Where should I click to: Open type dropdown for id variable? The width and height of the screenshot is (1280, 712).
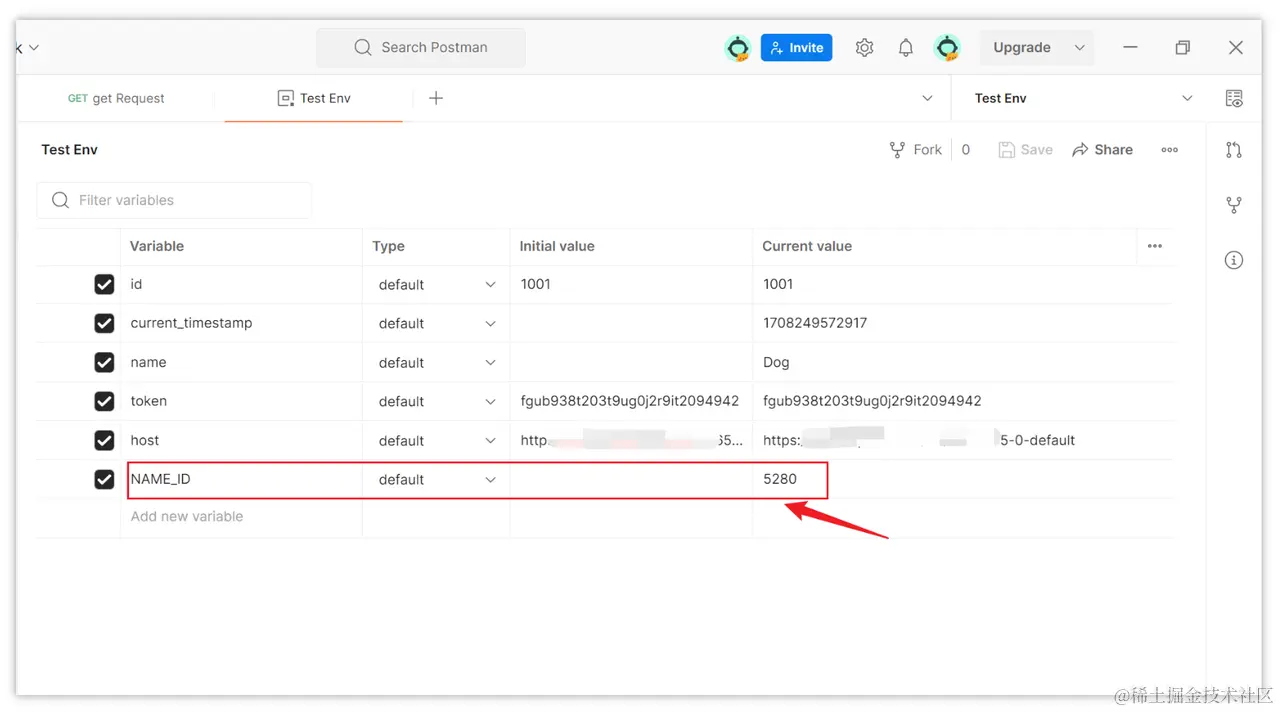(x=436, y=285)
